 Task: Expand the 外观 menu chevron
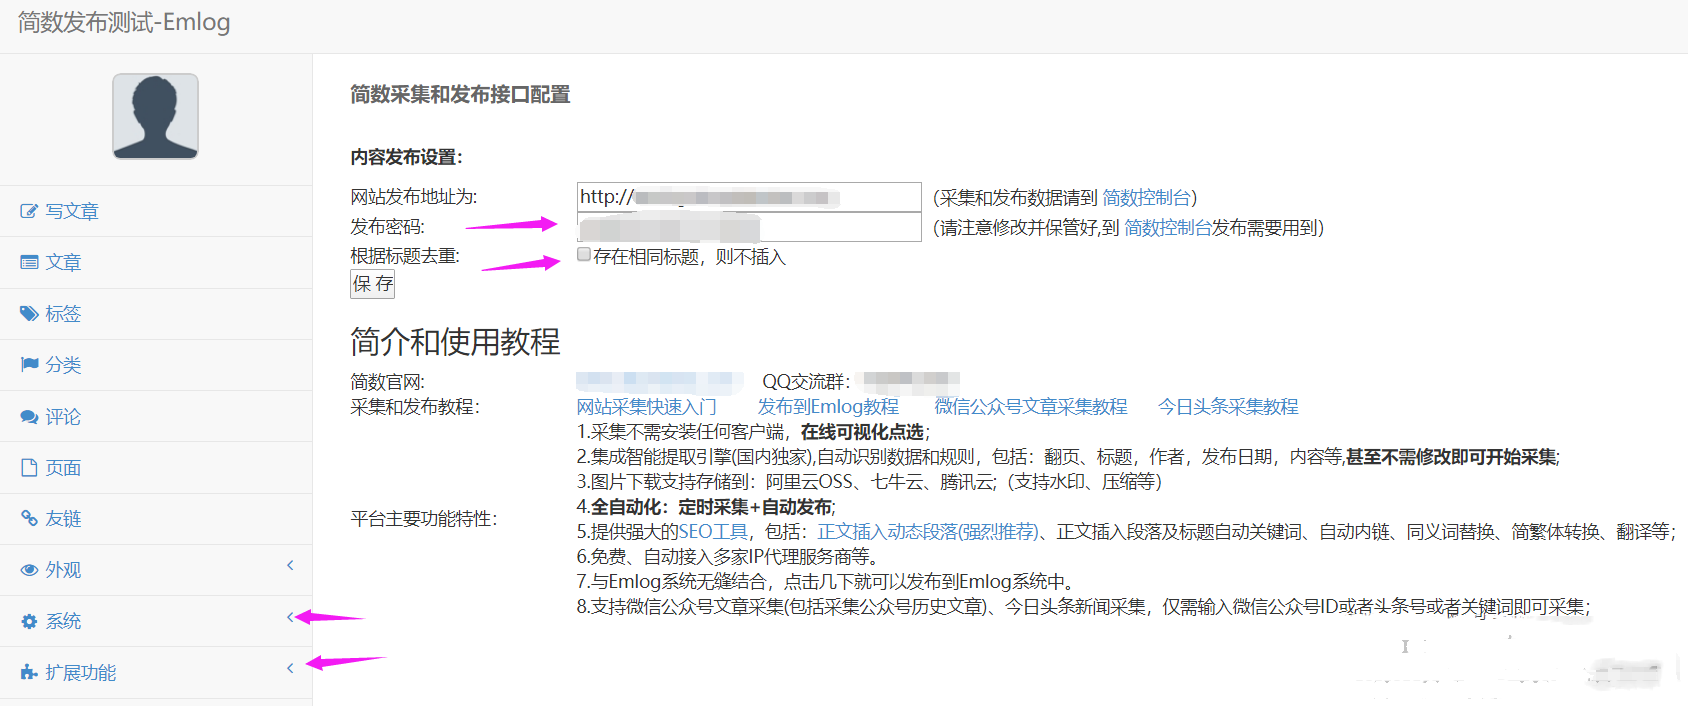290,566
